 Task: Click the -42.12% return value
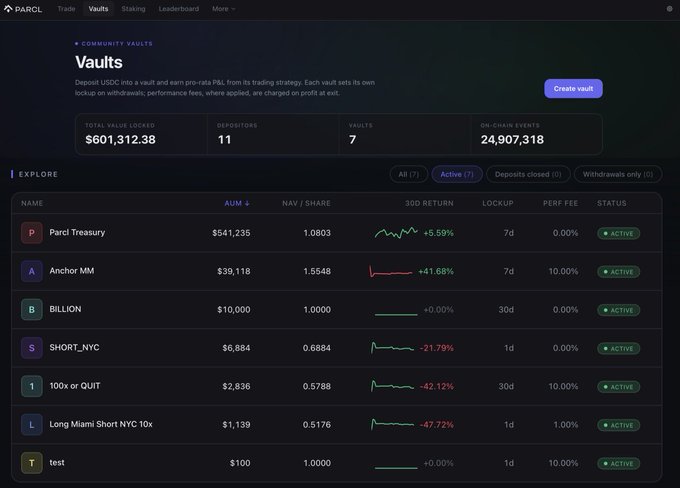coord(436,386)
